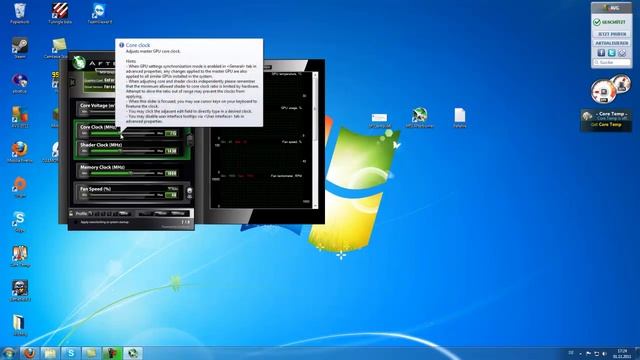Open the TeamViewer 6 desktop shortcut

(100, 13)
